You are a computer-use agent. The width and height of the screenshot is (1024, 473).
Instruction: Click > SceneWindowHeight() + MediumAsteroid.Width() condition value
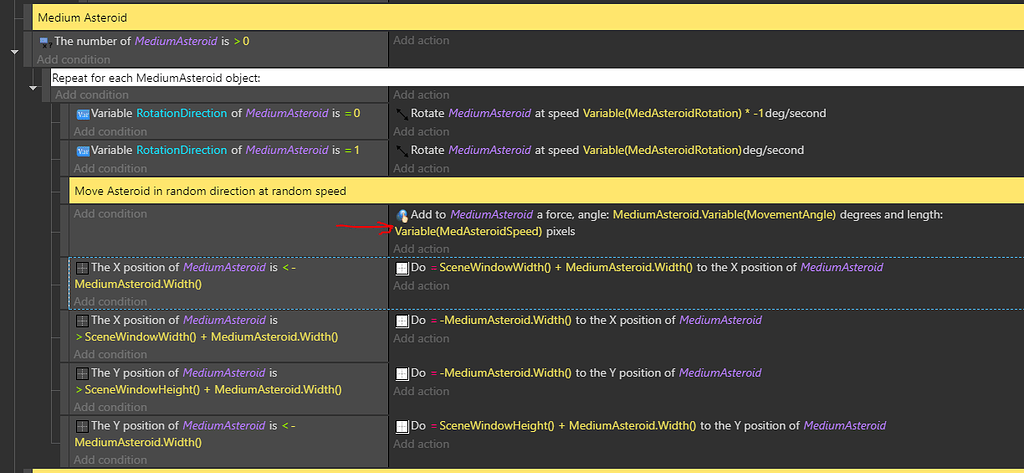pyautogui.click(x=208, y=390)
